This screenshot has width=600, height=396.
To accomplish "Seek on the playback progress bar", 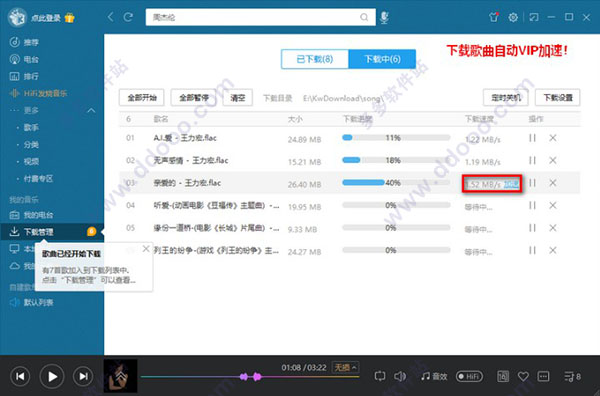I will pos(250,377).
